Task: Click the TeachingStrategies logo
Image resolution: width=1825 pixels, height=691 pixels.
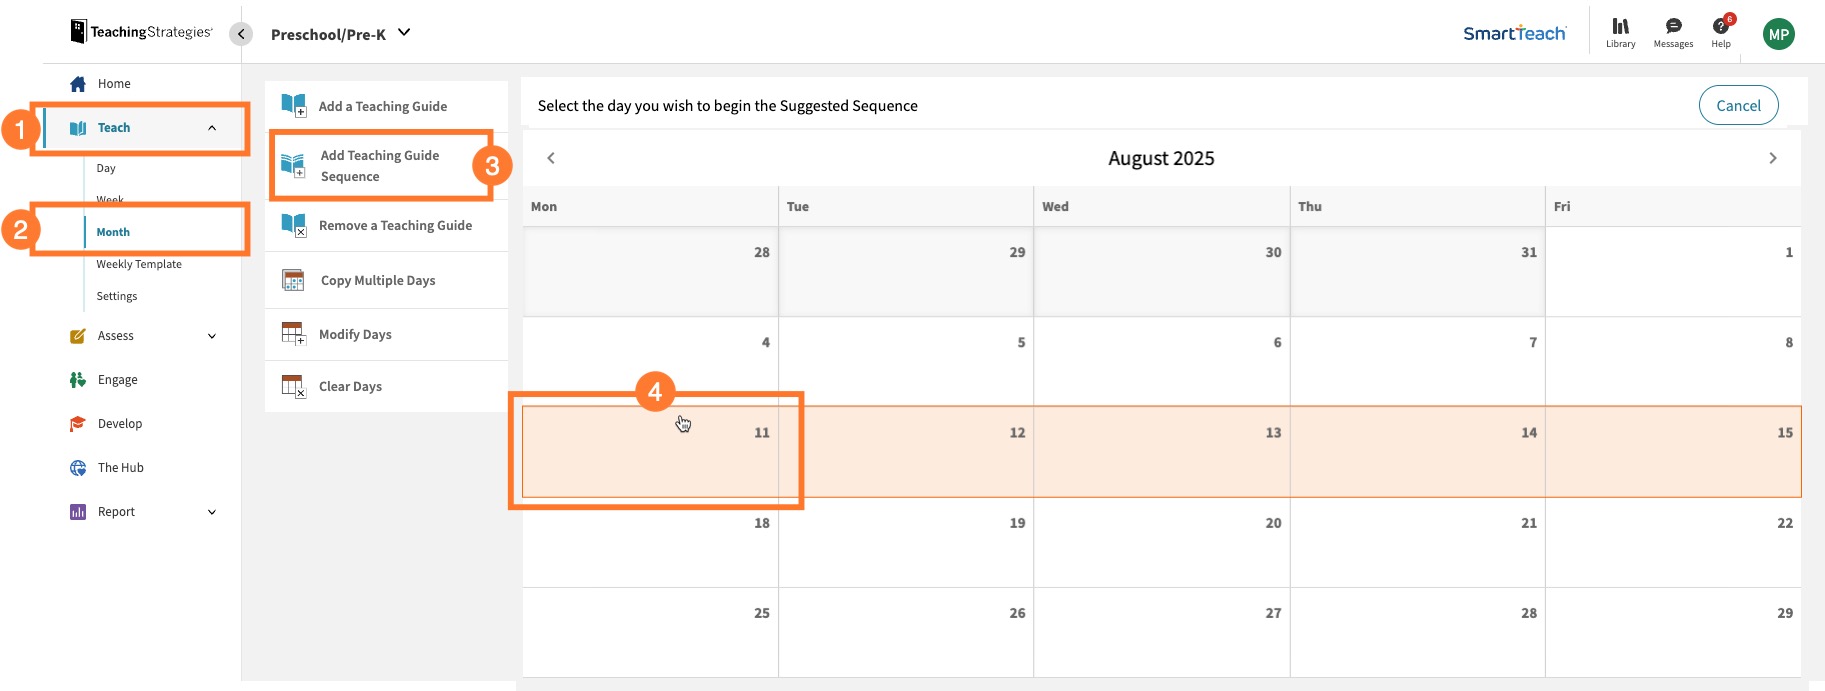Action: tap(138, 31)
